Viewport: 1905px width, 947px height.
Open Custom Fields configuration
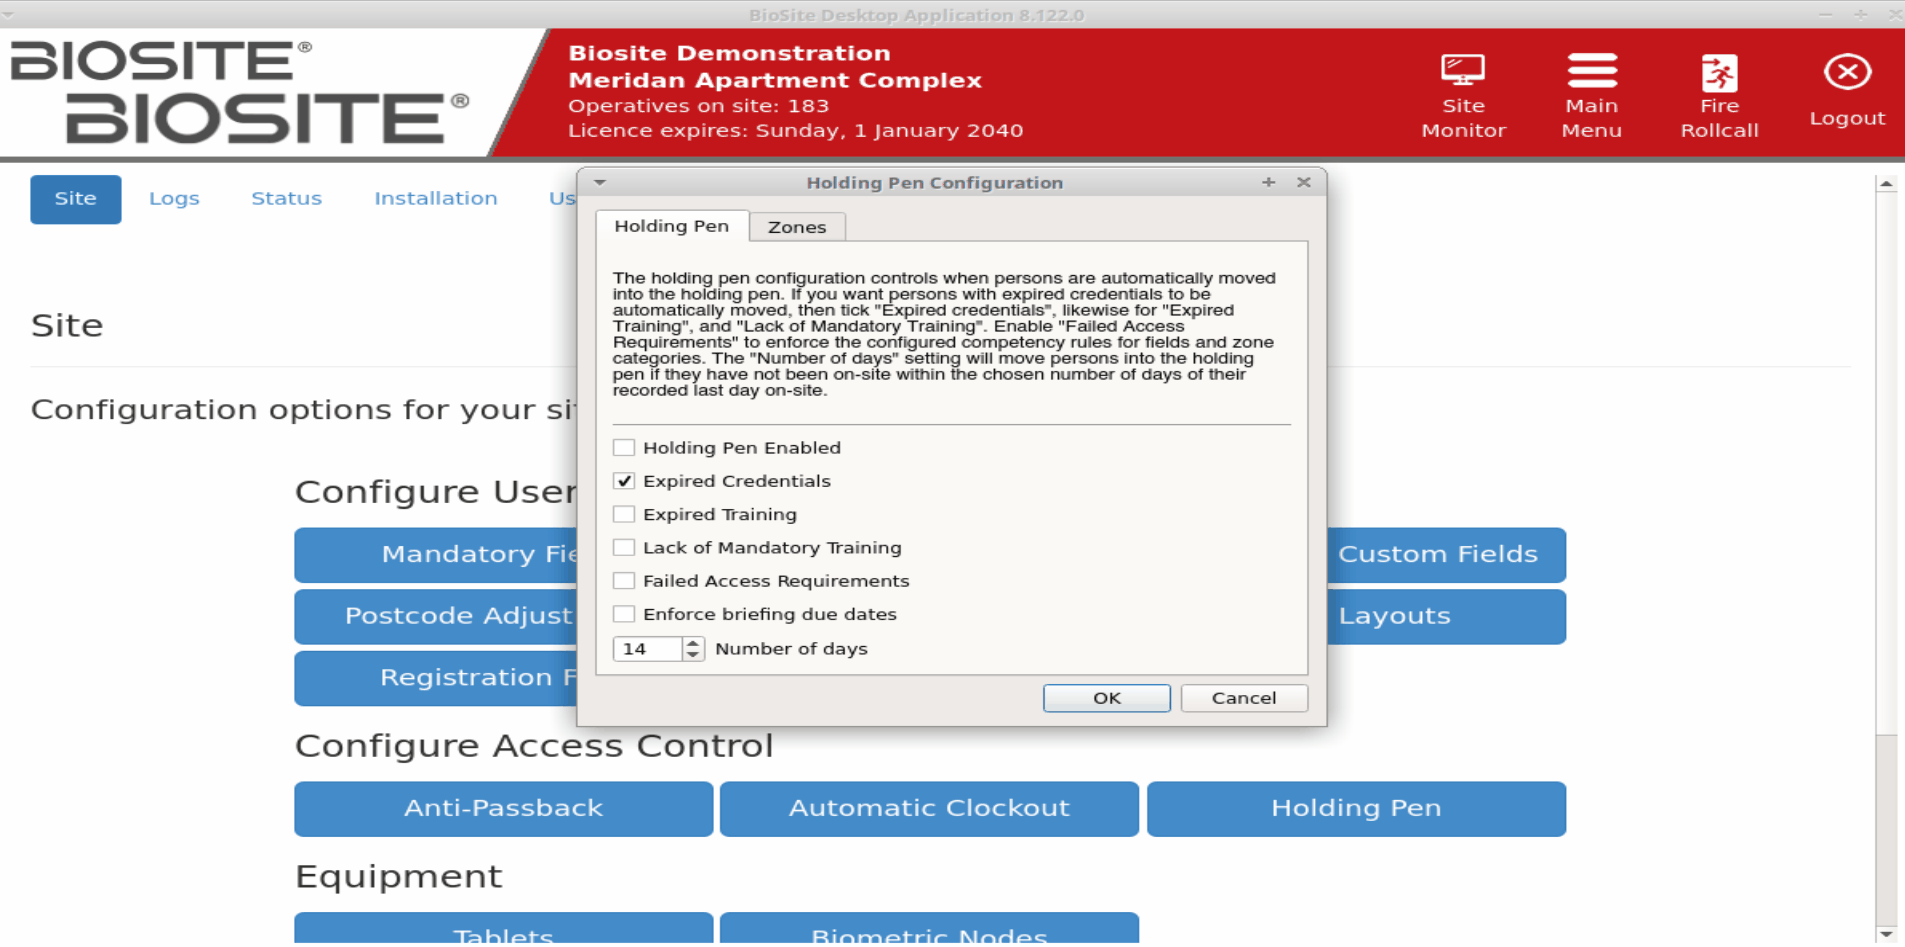1446,555
